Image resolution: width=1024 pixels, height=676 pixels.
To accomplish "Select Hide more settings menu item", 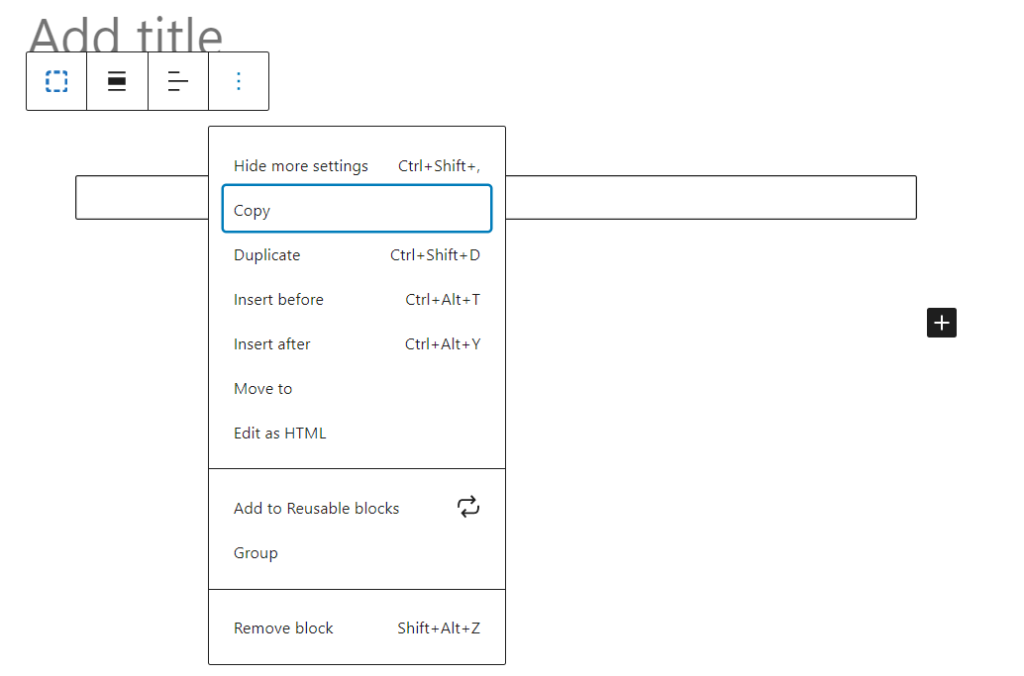I will (301, 166).
